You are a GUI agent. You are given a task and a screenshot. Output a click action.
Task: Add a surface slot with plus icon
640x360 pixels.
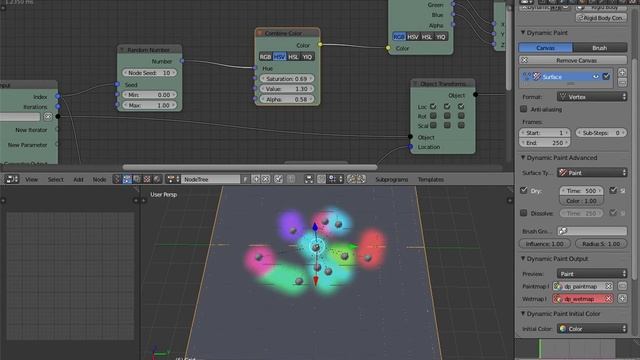click(x=622, y=73)
